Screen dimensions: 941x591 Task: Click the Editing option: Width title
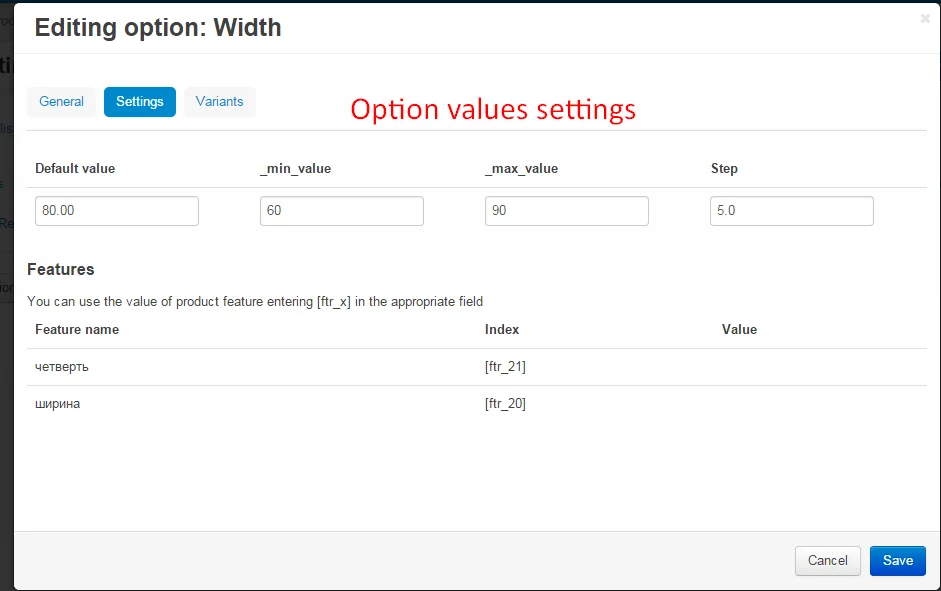[158, 28]
